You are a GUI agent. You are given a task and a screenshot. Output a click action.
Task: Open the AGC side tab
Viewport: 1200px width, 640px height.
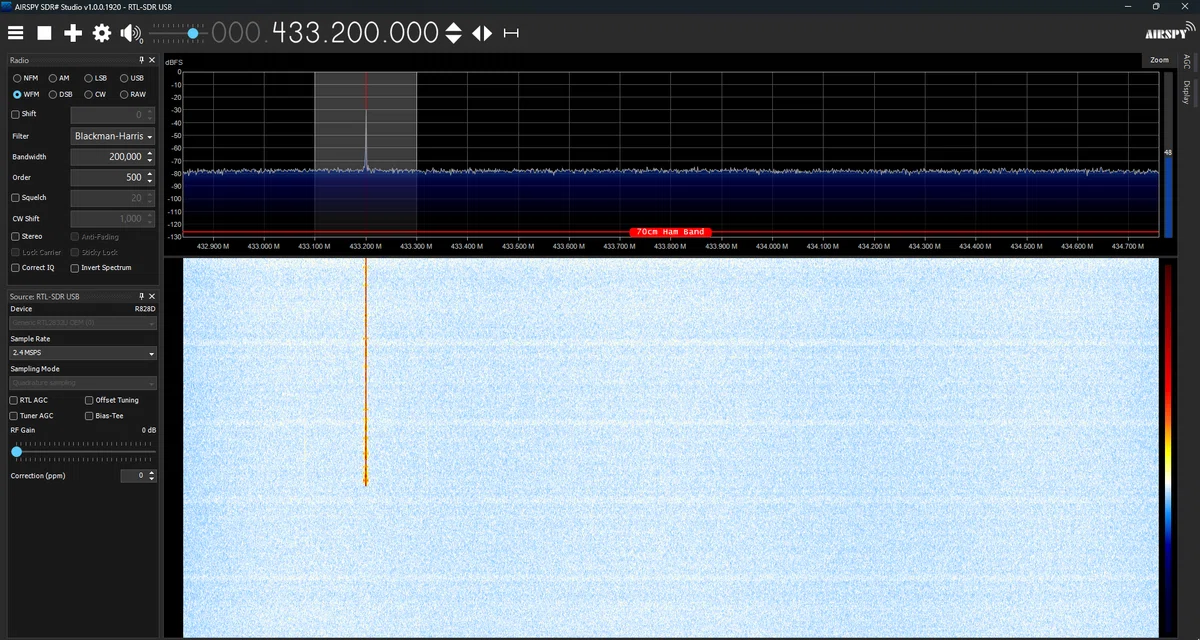point(1186,62)
